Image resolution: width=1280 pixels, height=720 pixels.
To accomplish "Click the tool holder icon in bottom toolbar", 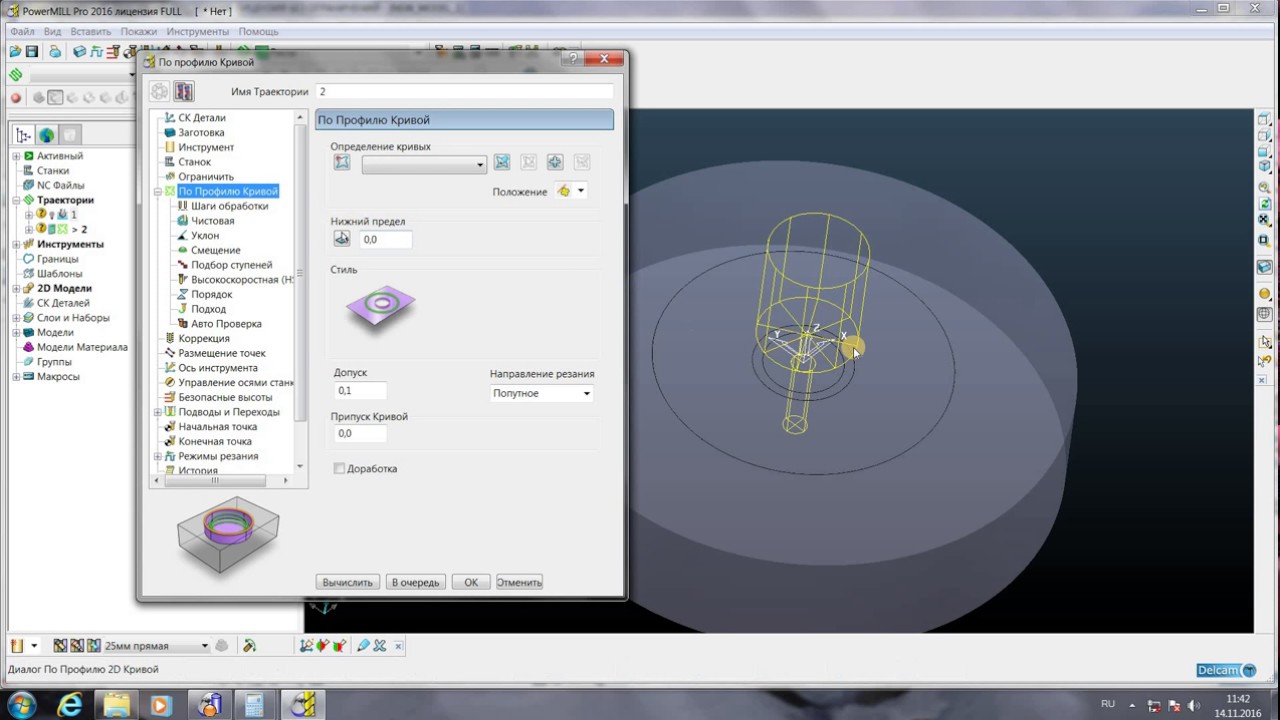I will (249, 646).
